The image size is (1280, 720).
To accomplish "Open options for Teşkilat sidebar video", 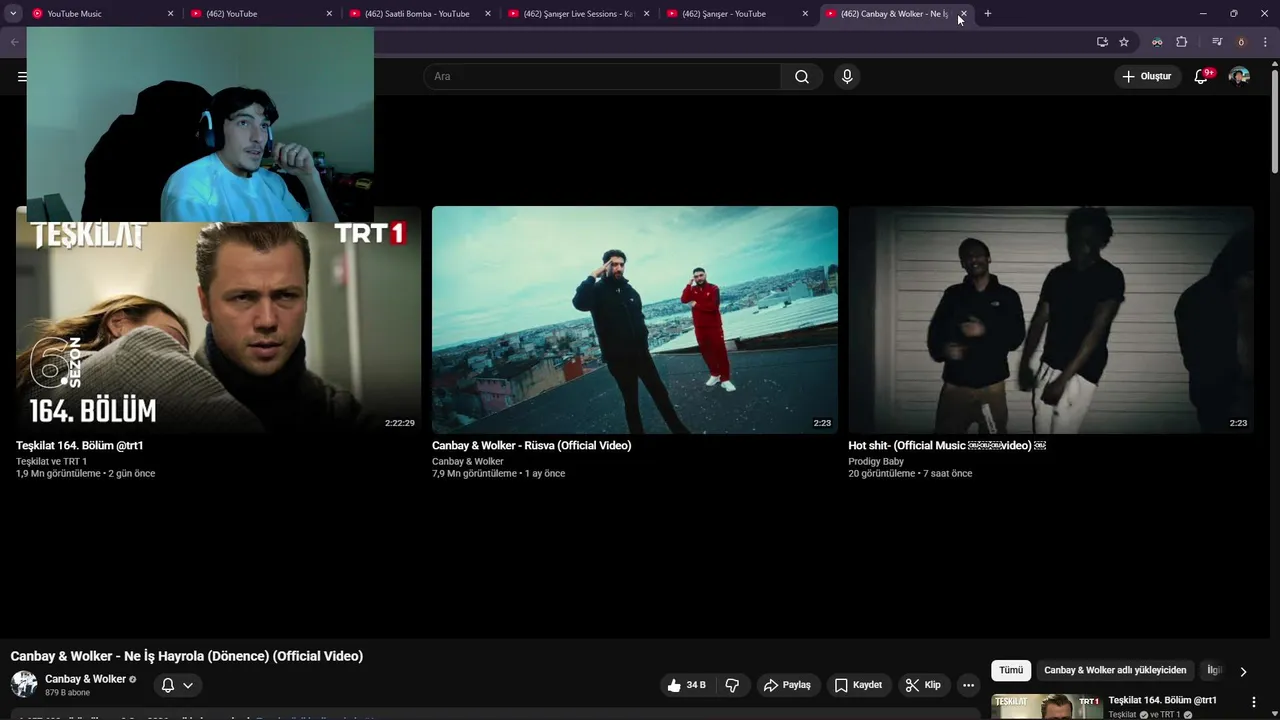I will [1253, 703].
